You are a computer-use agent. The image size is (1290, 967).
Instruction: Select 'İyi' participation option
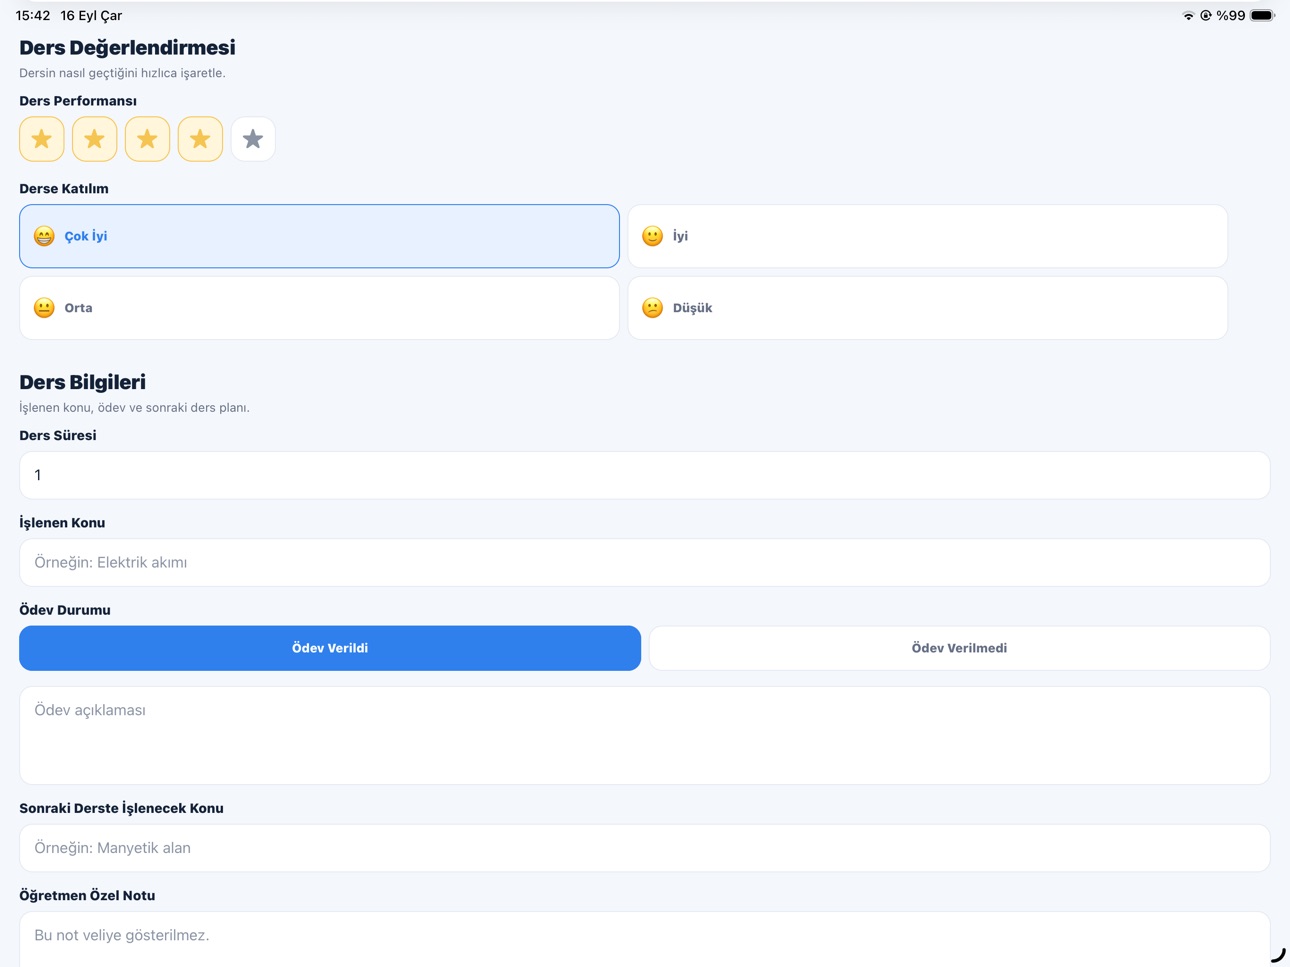tap(927, 236)
